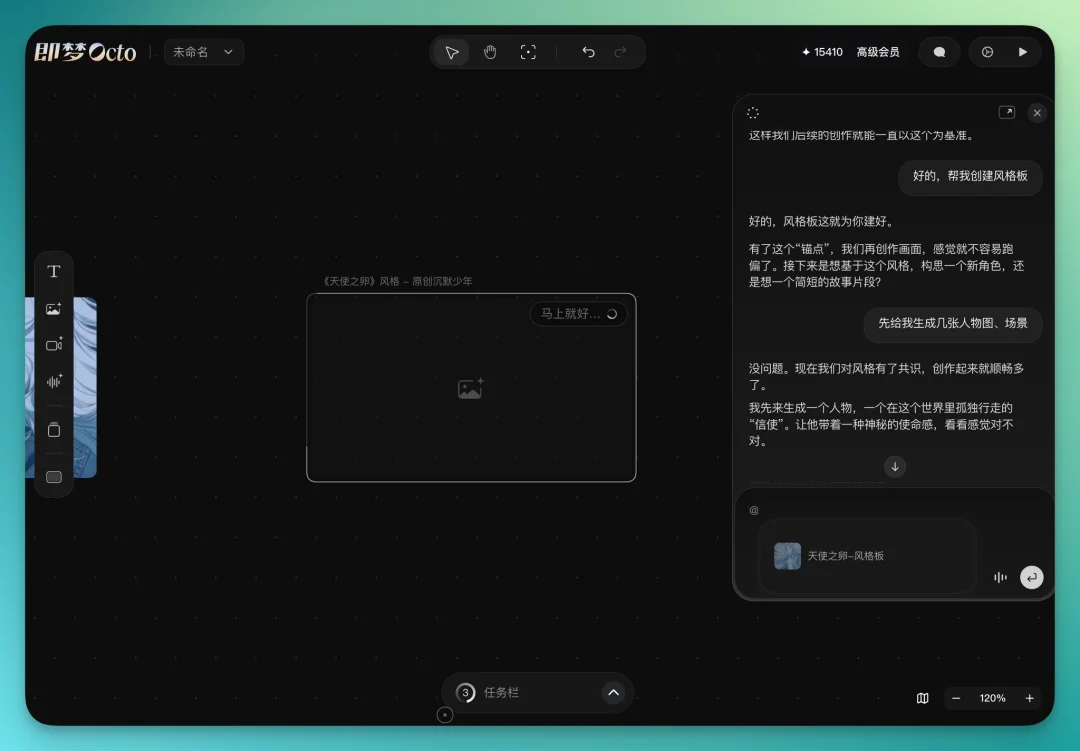
Task: Activate the focus framing tool
Action: click(x=528, y=51)
